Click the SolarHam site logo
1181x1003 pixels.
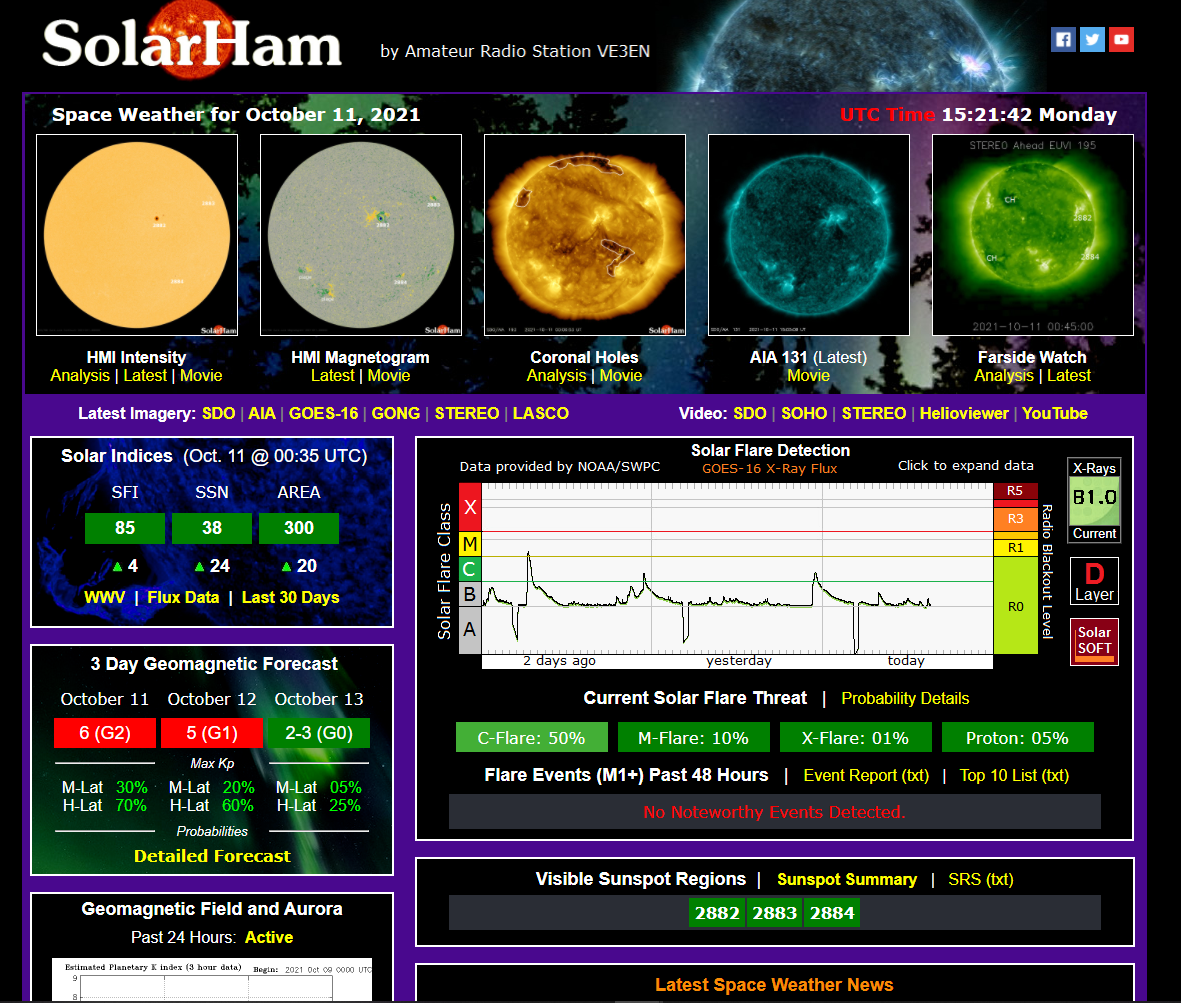192,42
